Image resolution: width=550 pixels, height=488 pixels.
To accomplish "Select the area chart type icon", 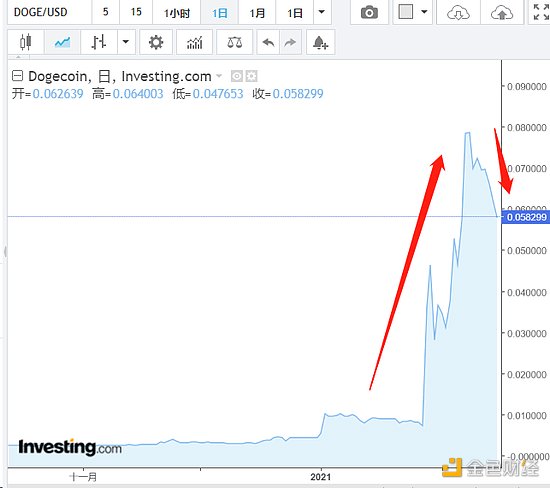I will [62, 42].
